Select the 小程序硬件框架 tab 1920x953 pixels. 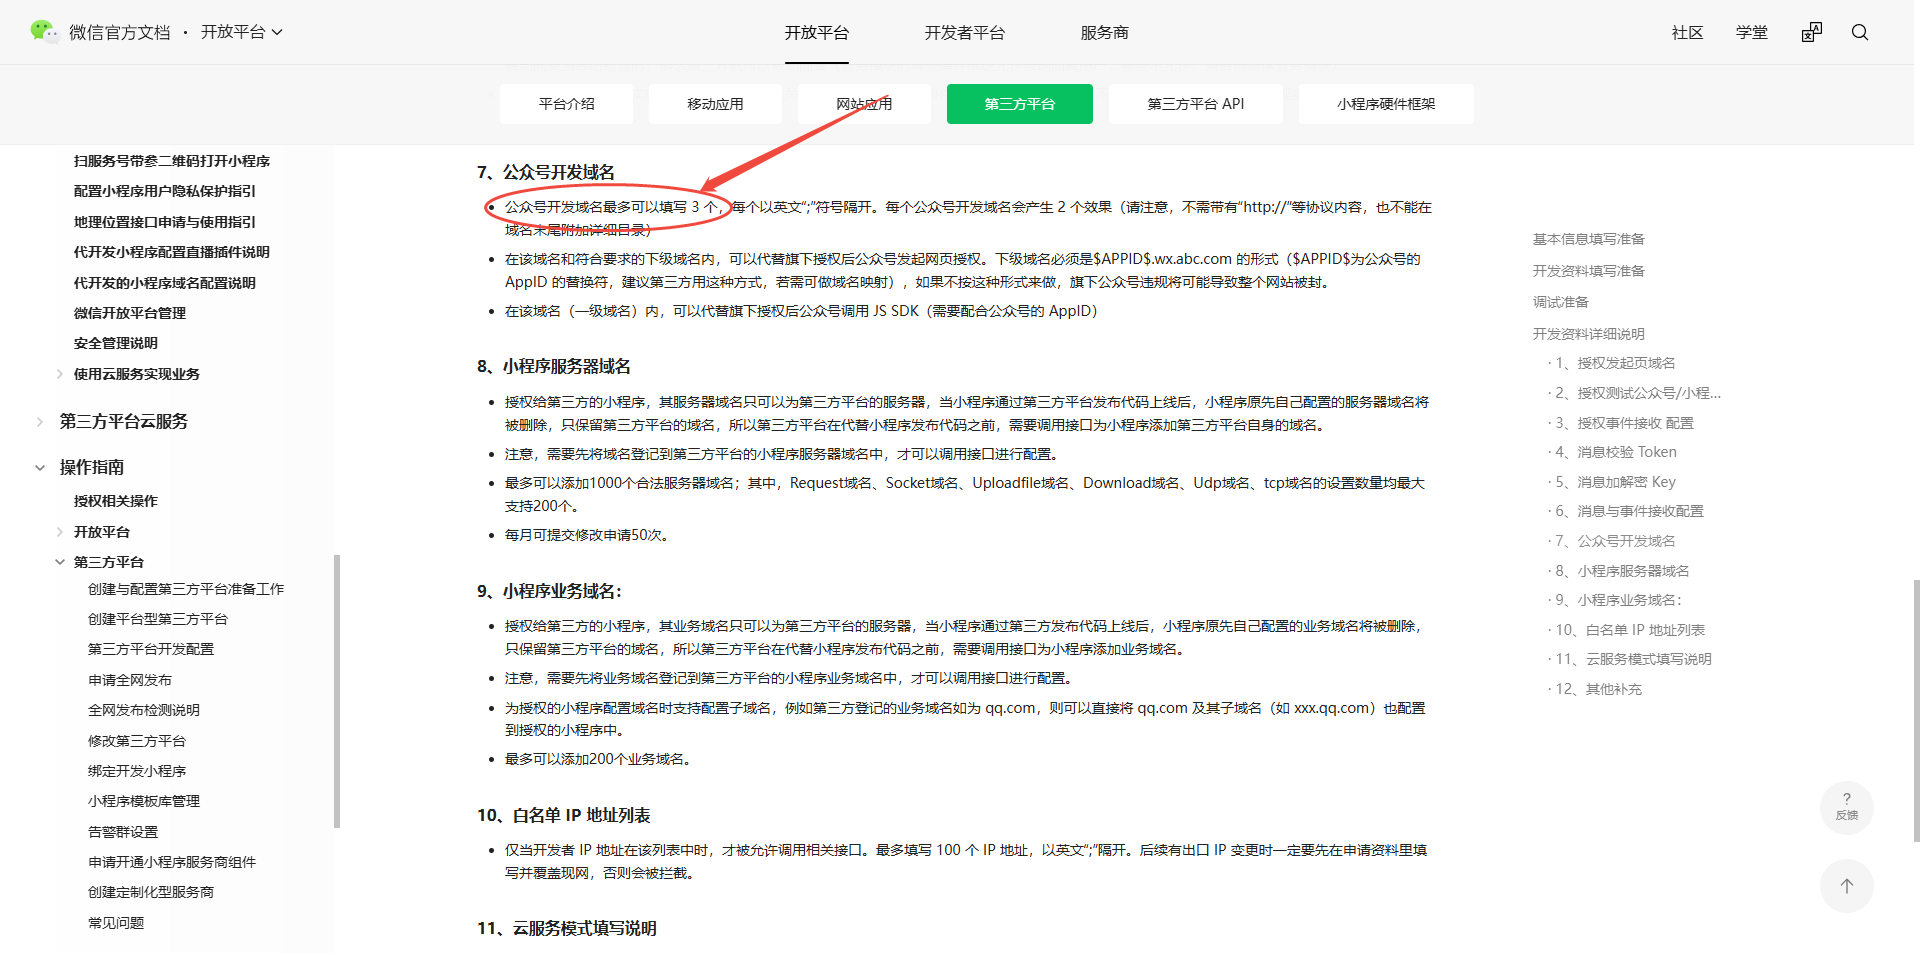(1386, 104)
